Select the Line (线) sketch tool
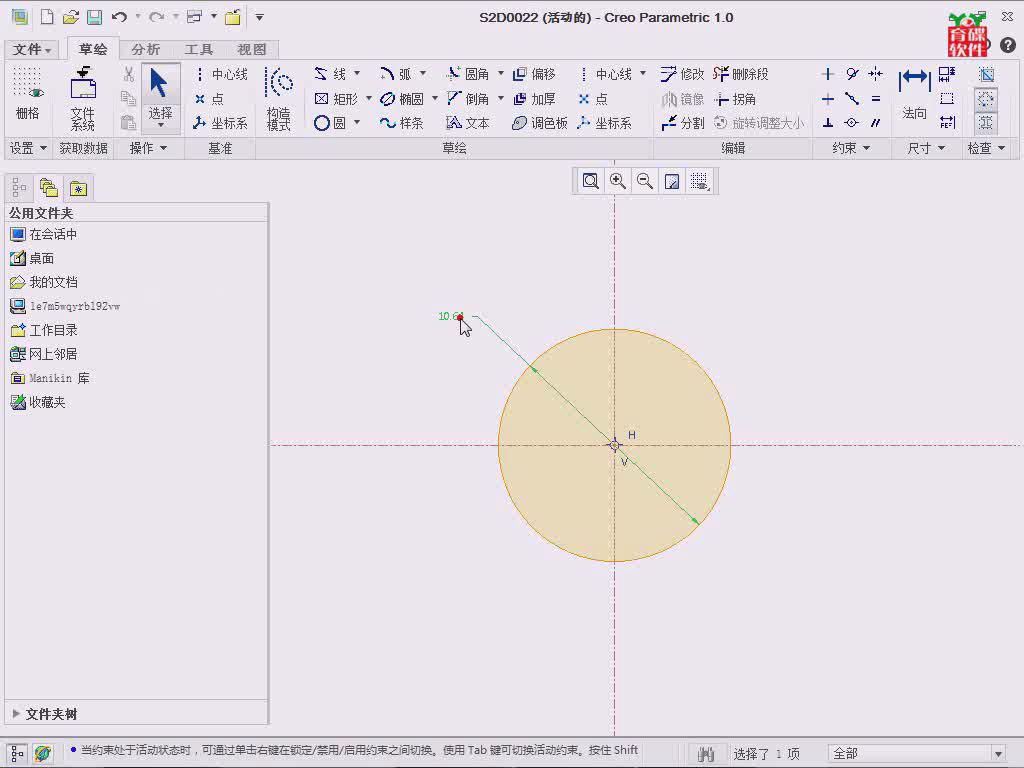The image size is (1024, 768). (330, 74)
